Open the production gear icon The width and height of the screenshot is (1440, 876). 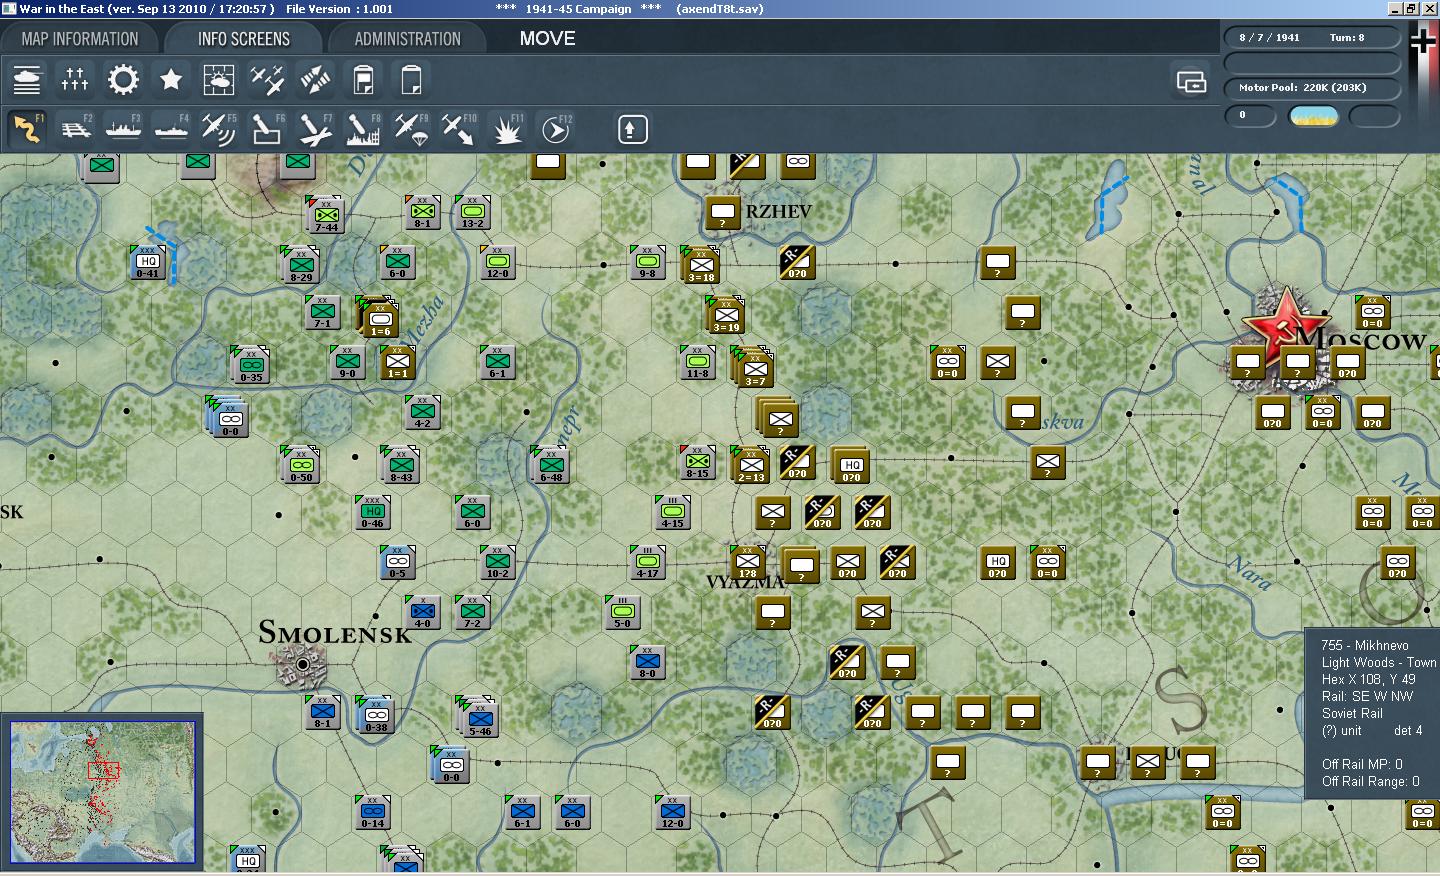123,79
